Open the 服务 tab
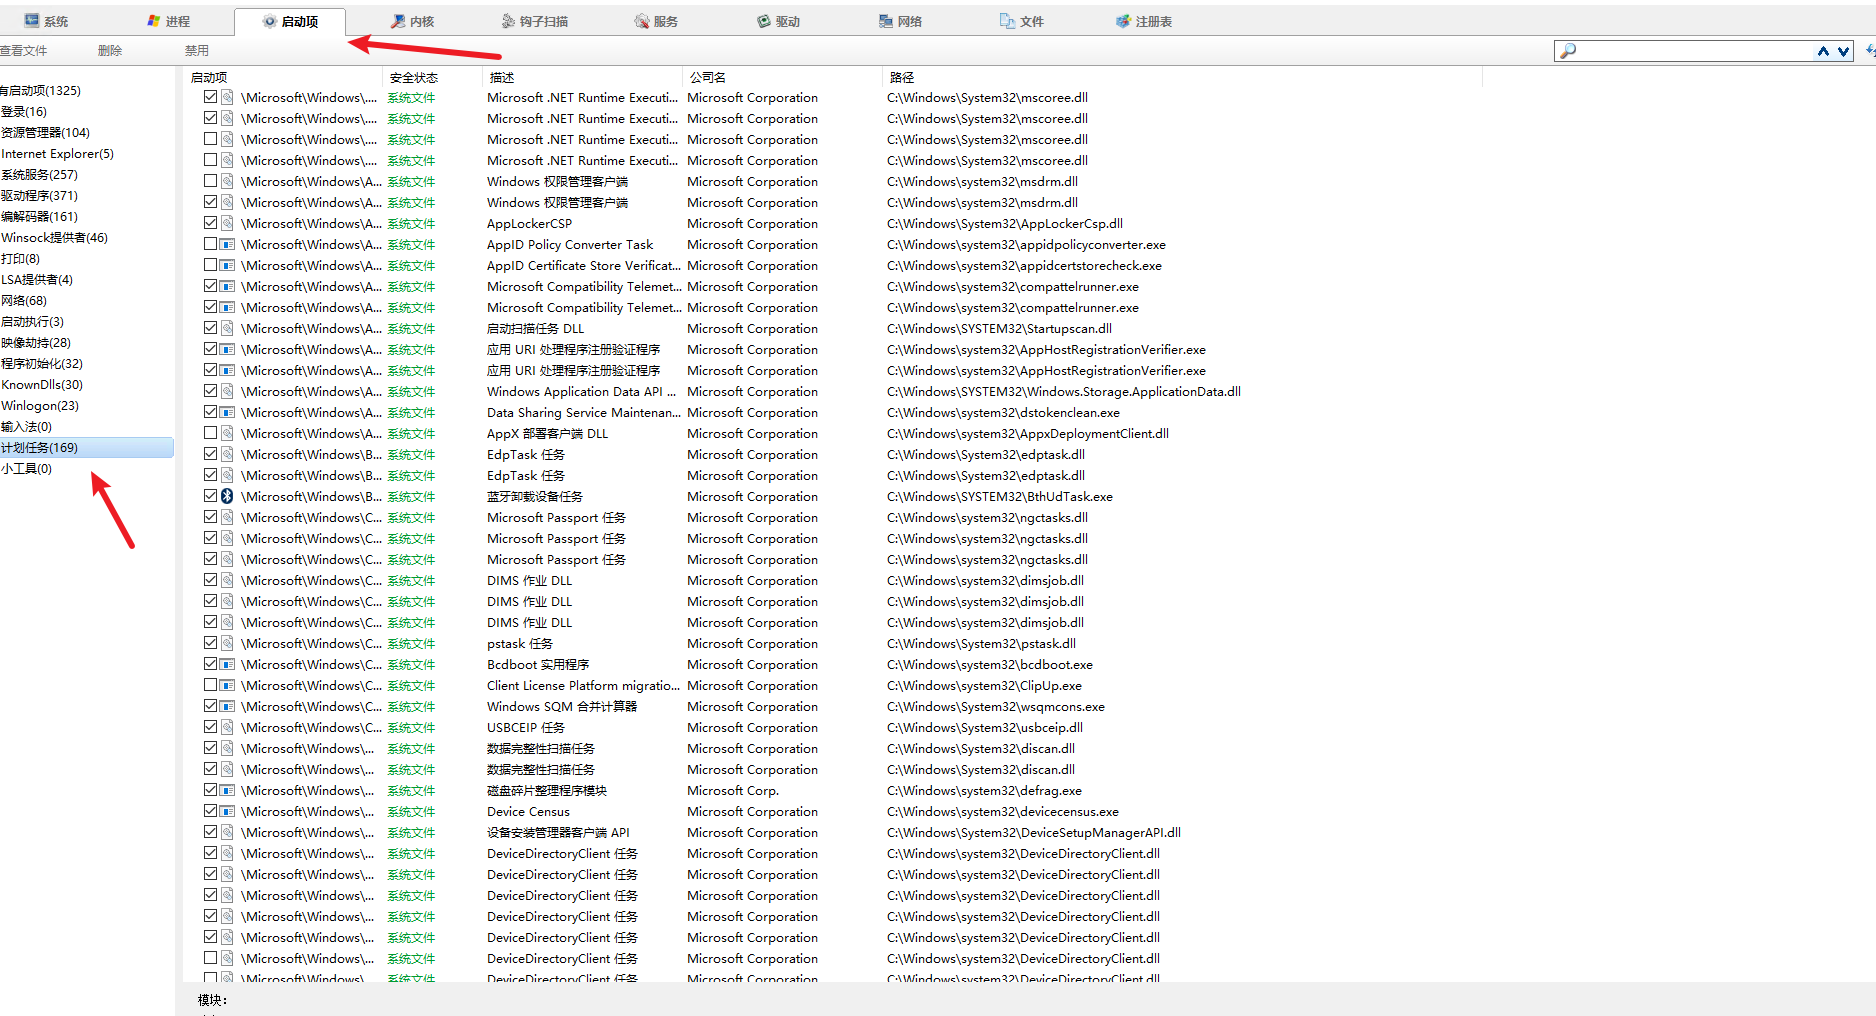The width and height of the screenshot is (1876, 1016). pyautogui.click(x=656, y=21)
